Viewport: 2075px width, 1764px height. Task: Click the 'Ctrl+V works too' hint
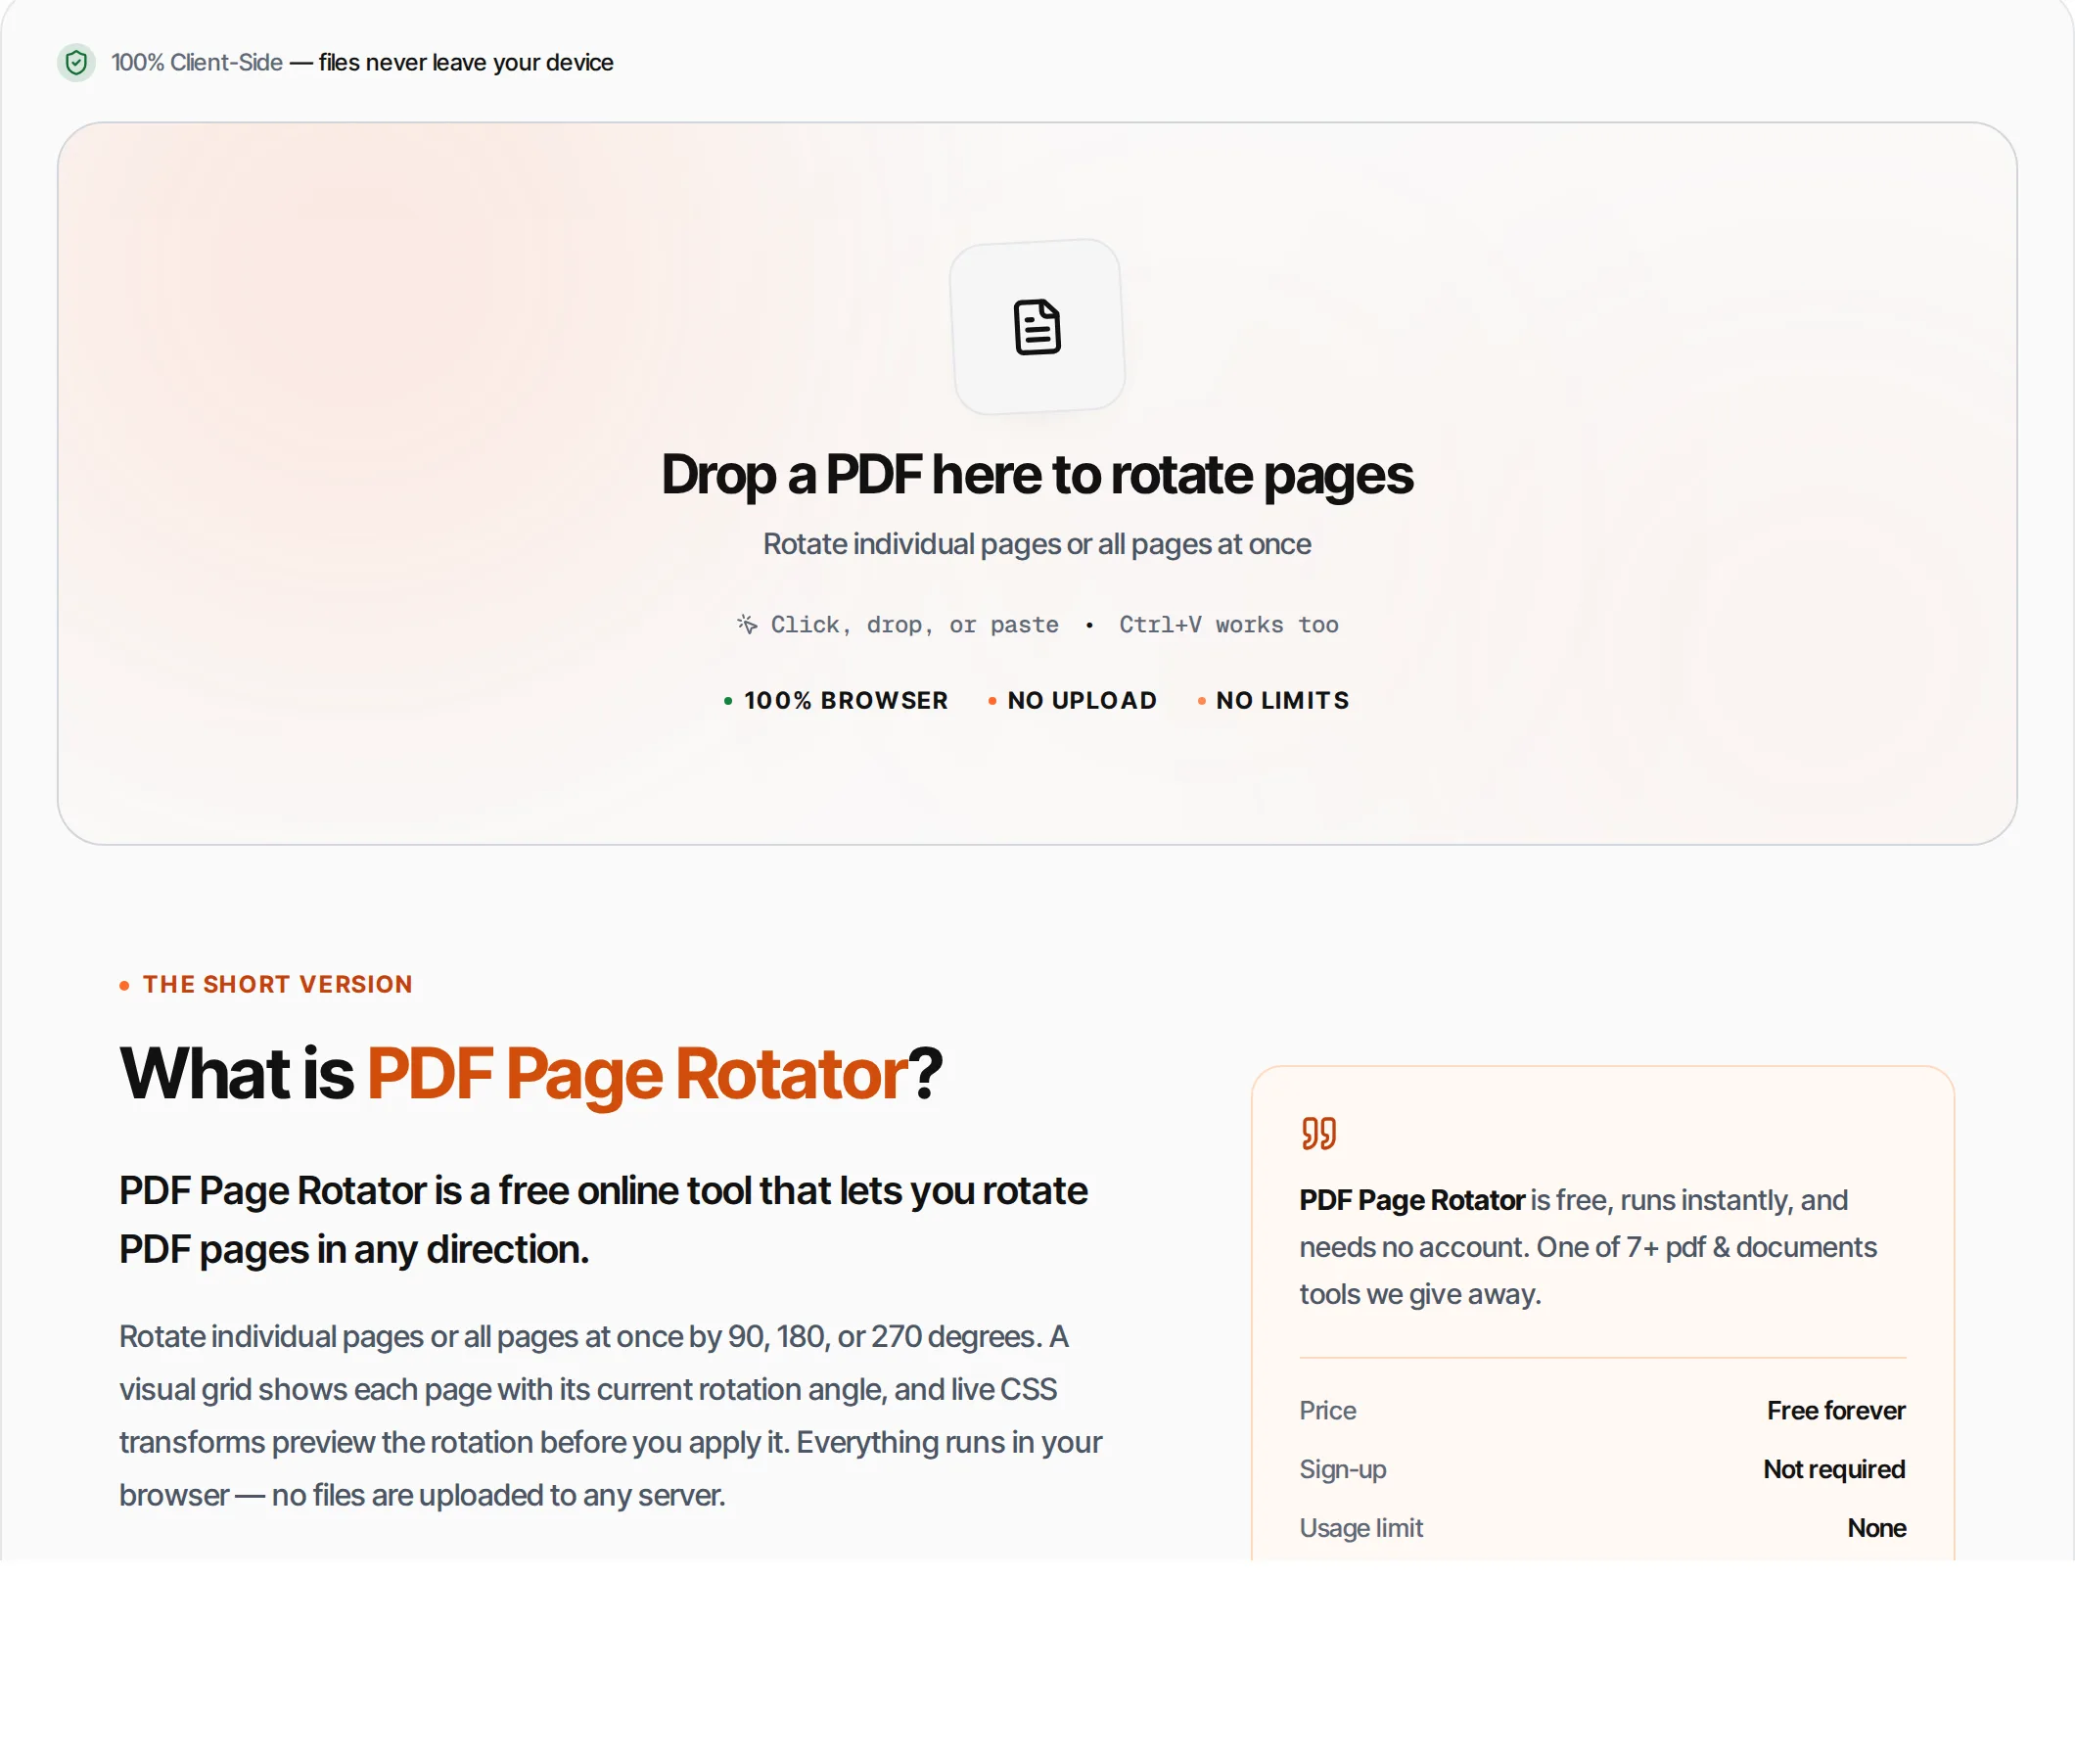1228,625
